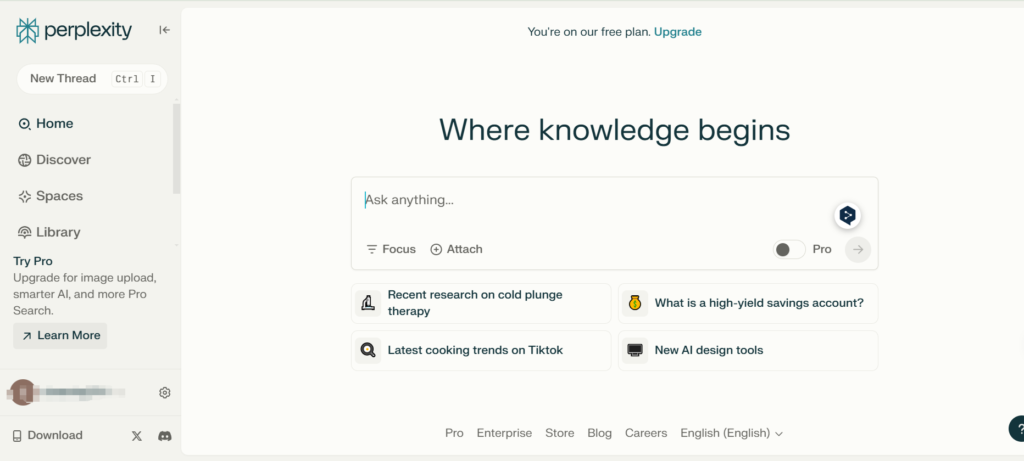Select Latest cooking trends on Tiktok
The image size is (1024, 461).
[x=481, y=351]
